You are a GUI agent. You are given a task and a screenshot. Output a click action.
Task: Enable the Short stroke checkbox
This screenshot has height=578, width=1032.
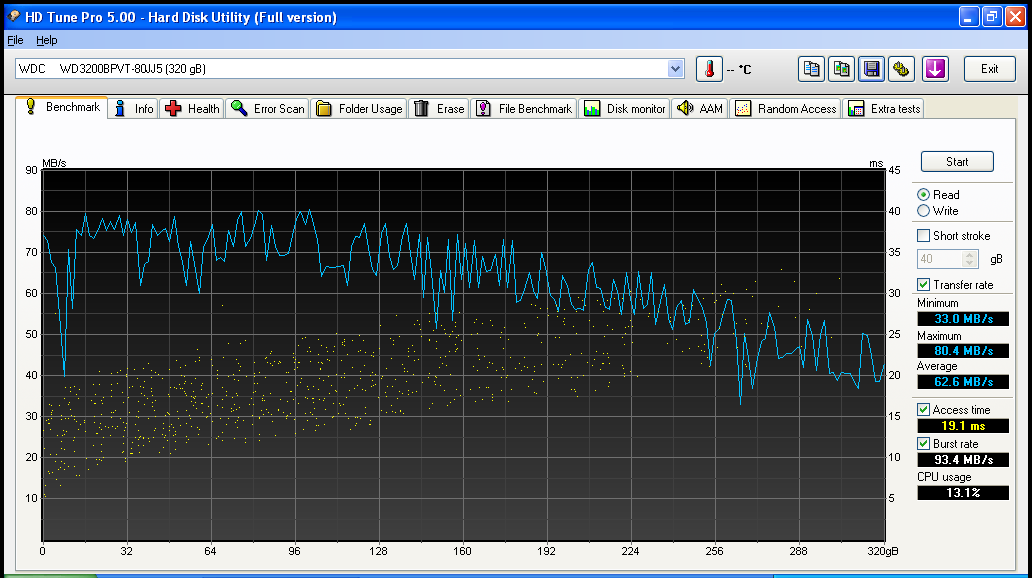point(923,236)
